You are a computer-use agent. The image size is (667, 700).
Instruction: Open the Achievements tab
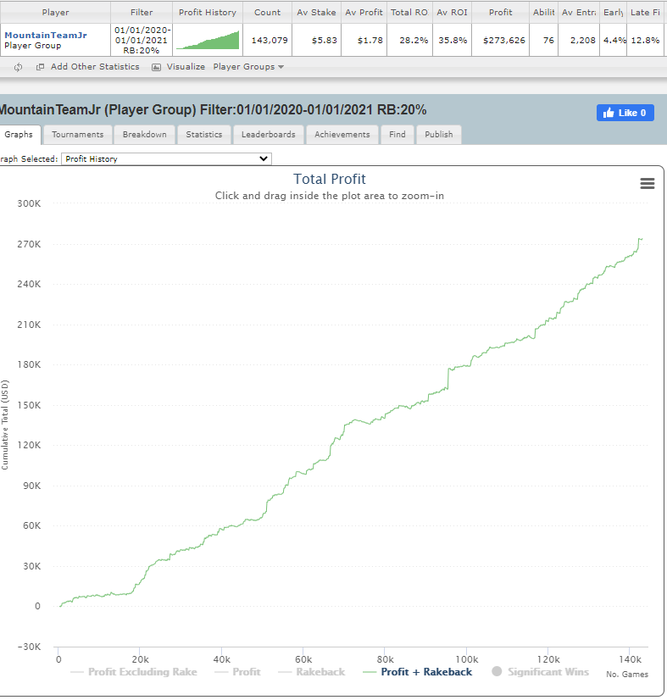342,134
